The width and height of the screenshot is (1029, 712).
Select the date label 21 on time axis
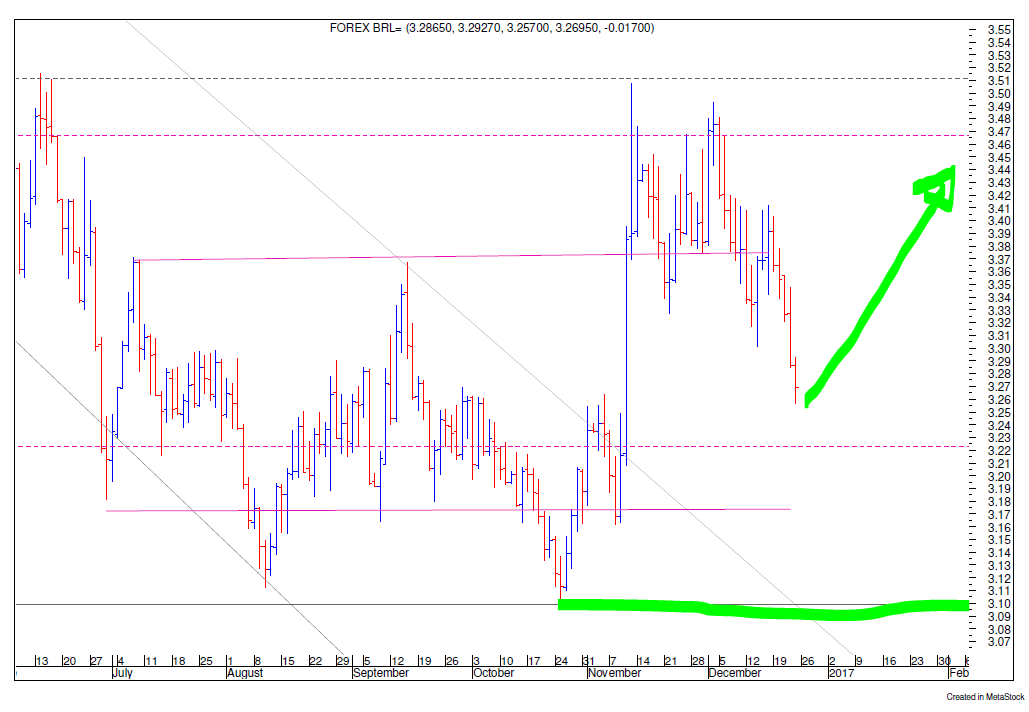coord(671,661)
